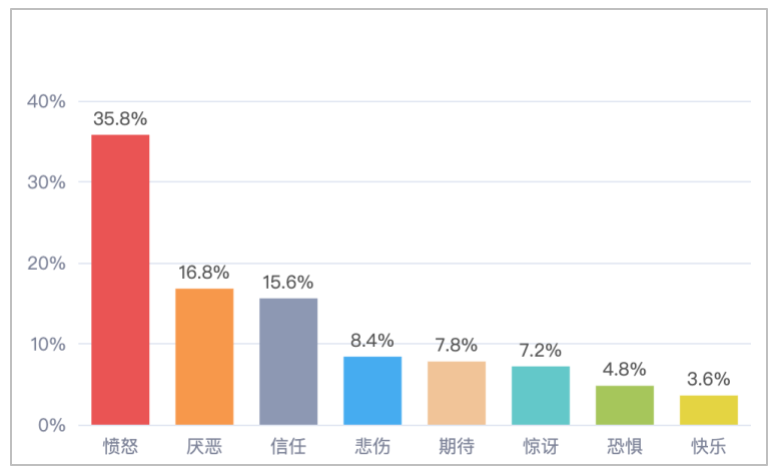
Task: Select the 信任 axis category label
Action: coord(288,445)
